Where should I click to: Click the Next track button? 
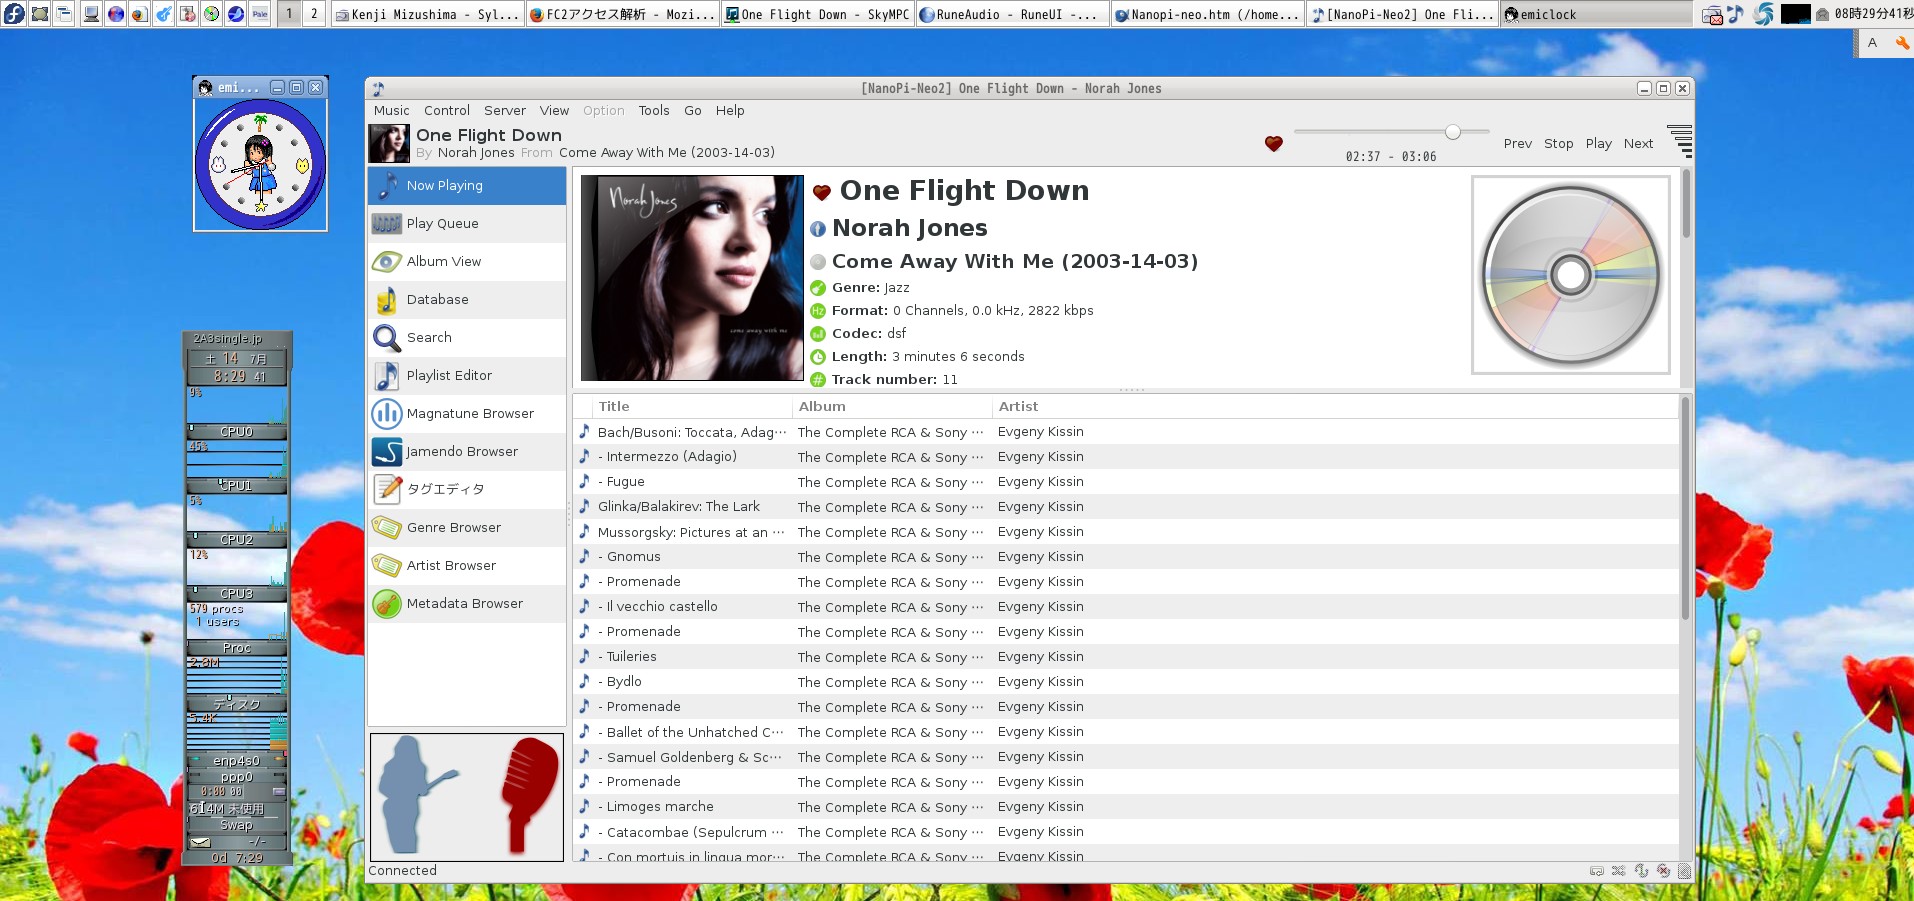coord(1637,144)
